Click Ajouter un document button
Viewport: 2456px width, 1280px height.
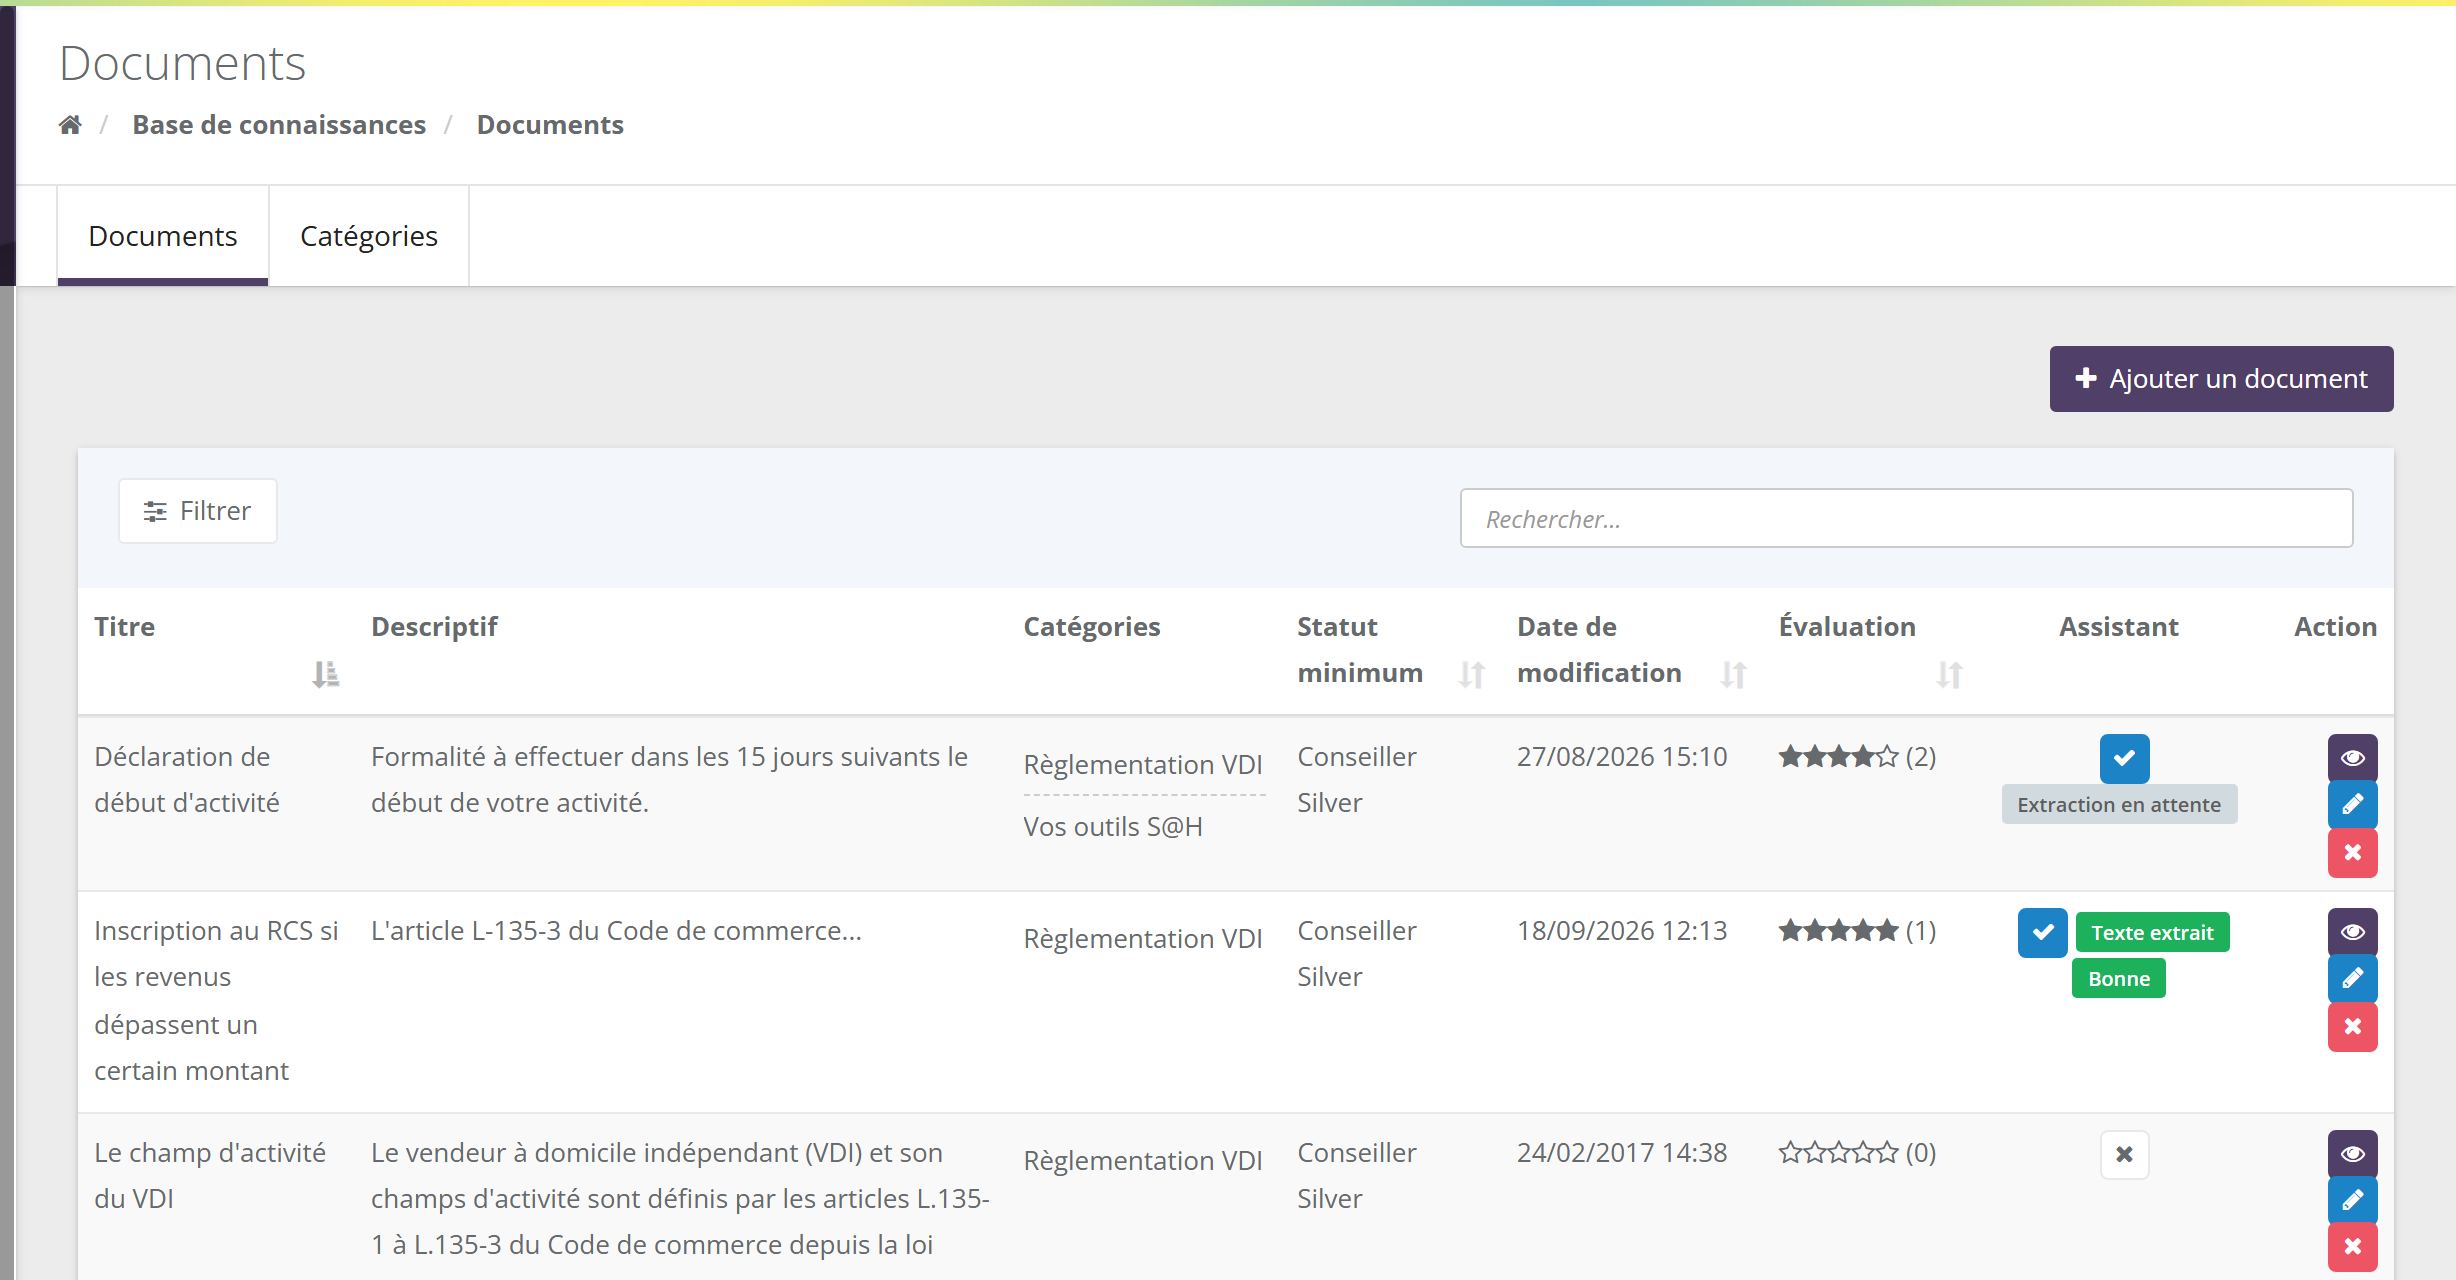(2221, 379)
